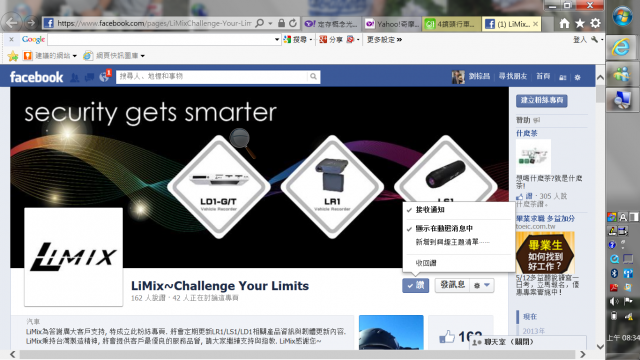Click the QuickTime tray icon

(x=614, y=259)
